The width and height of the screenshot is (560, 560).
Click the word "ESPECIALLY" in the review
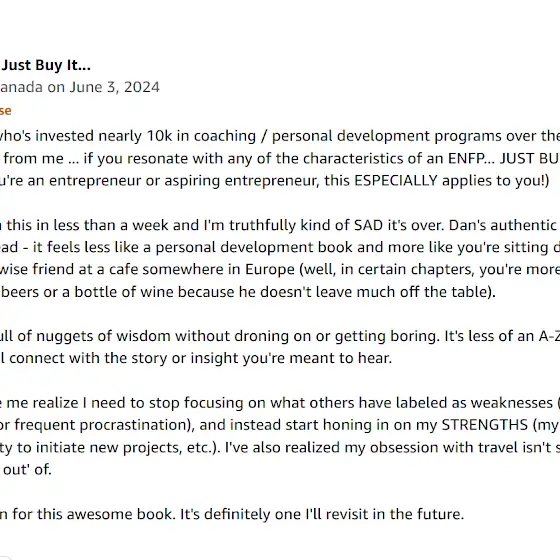[x=396, y=181]
